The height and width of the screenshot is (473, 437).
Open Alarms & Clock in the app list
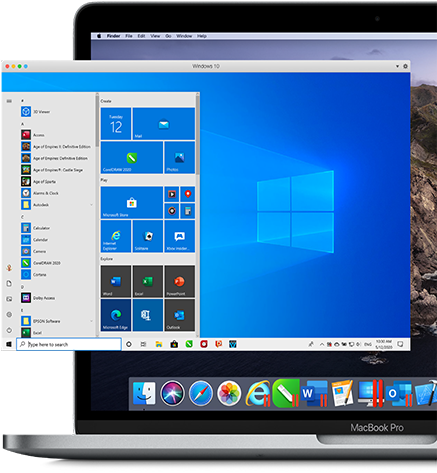coord(40,193)
